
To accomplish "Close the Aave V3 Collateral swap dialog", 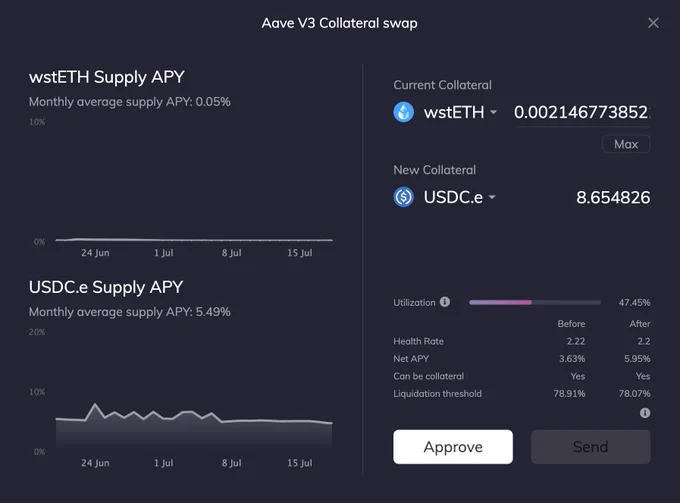I will click(653, 23).
